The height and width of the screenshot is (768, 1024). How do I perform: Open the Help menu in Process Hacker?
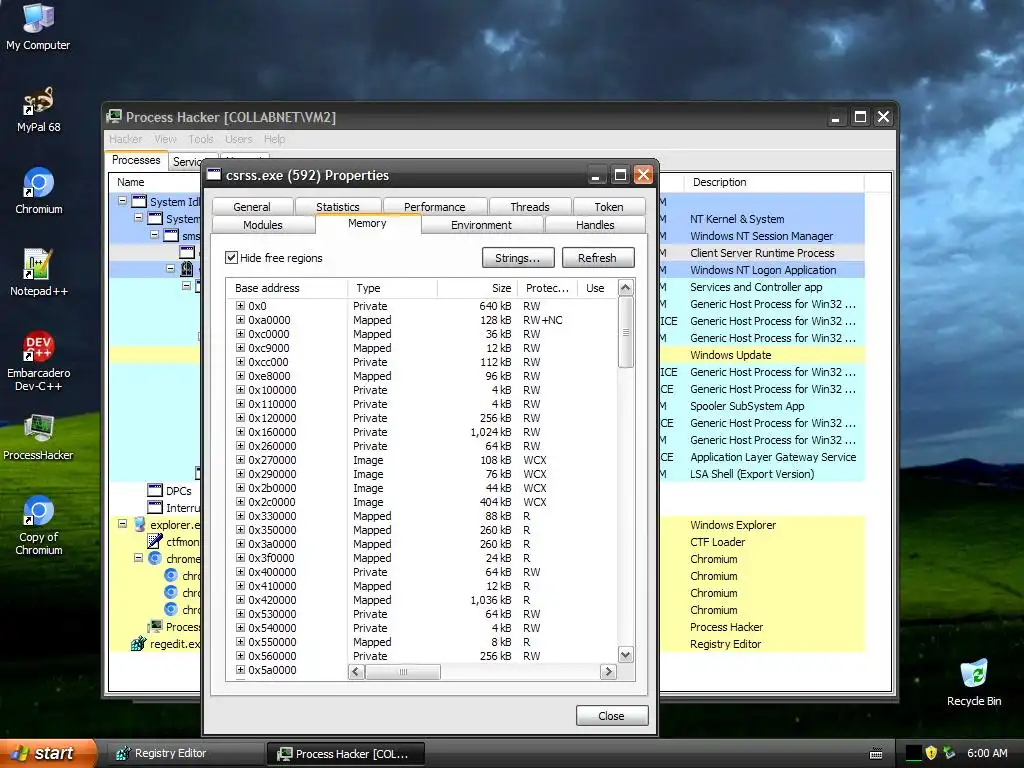click(x=274, y=139)
